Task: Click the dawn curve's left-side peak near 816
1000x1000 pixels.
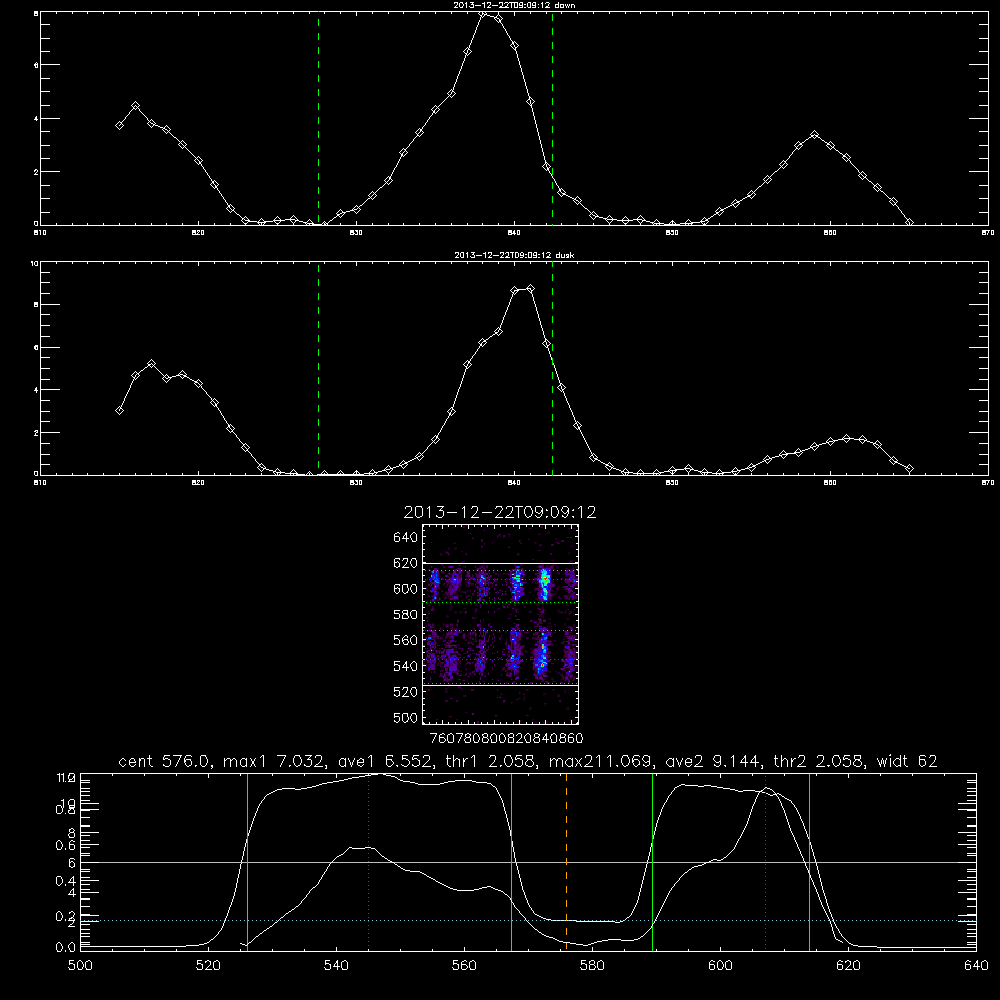Action: click(x=135, y=105)
